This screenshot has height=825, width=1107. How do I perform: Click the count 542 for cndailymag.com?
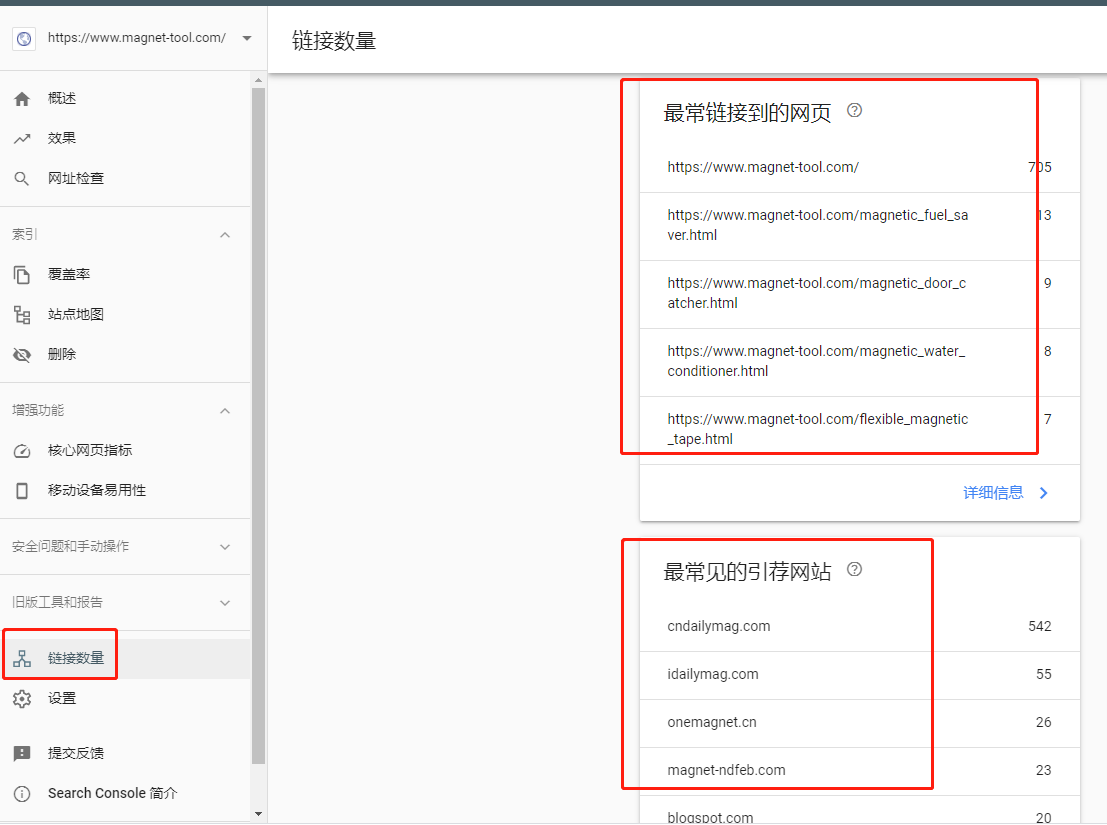tap(1039, 627)
